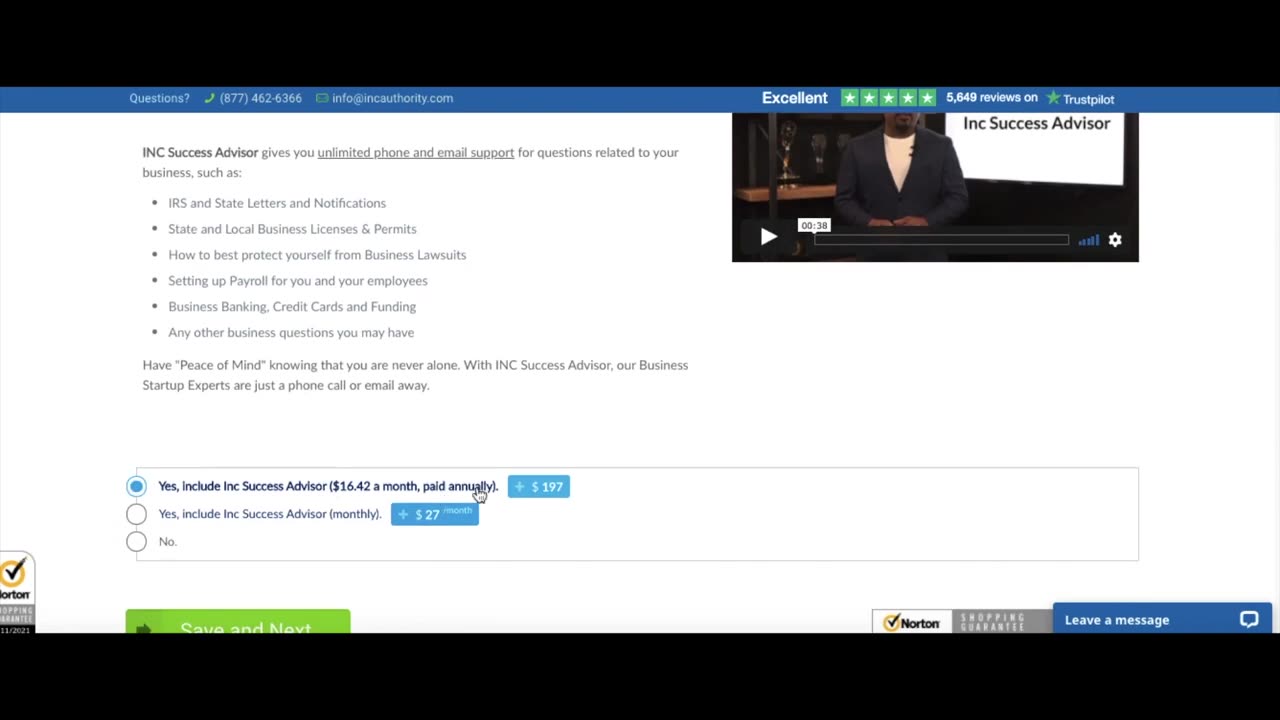Open video settings gear icon

pyautogui.click(x=1115, y=240)
